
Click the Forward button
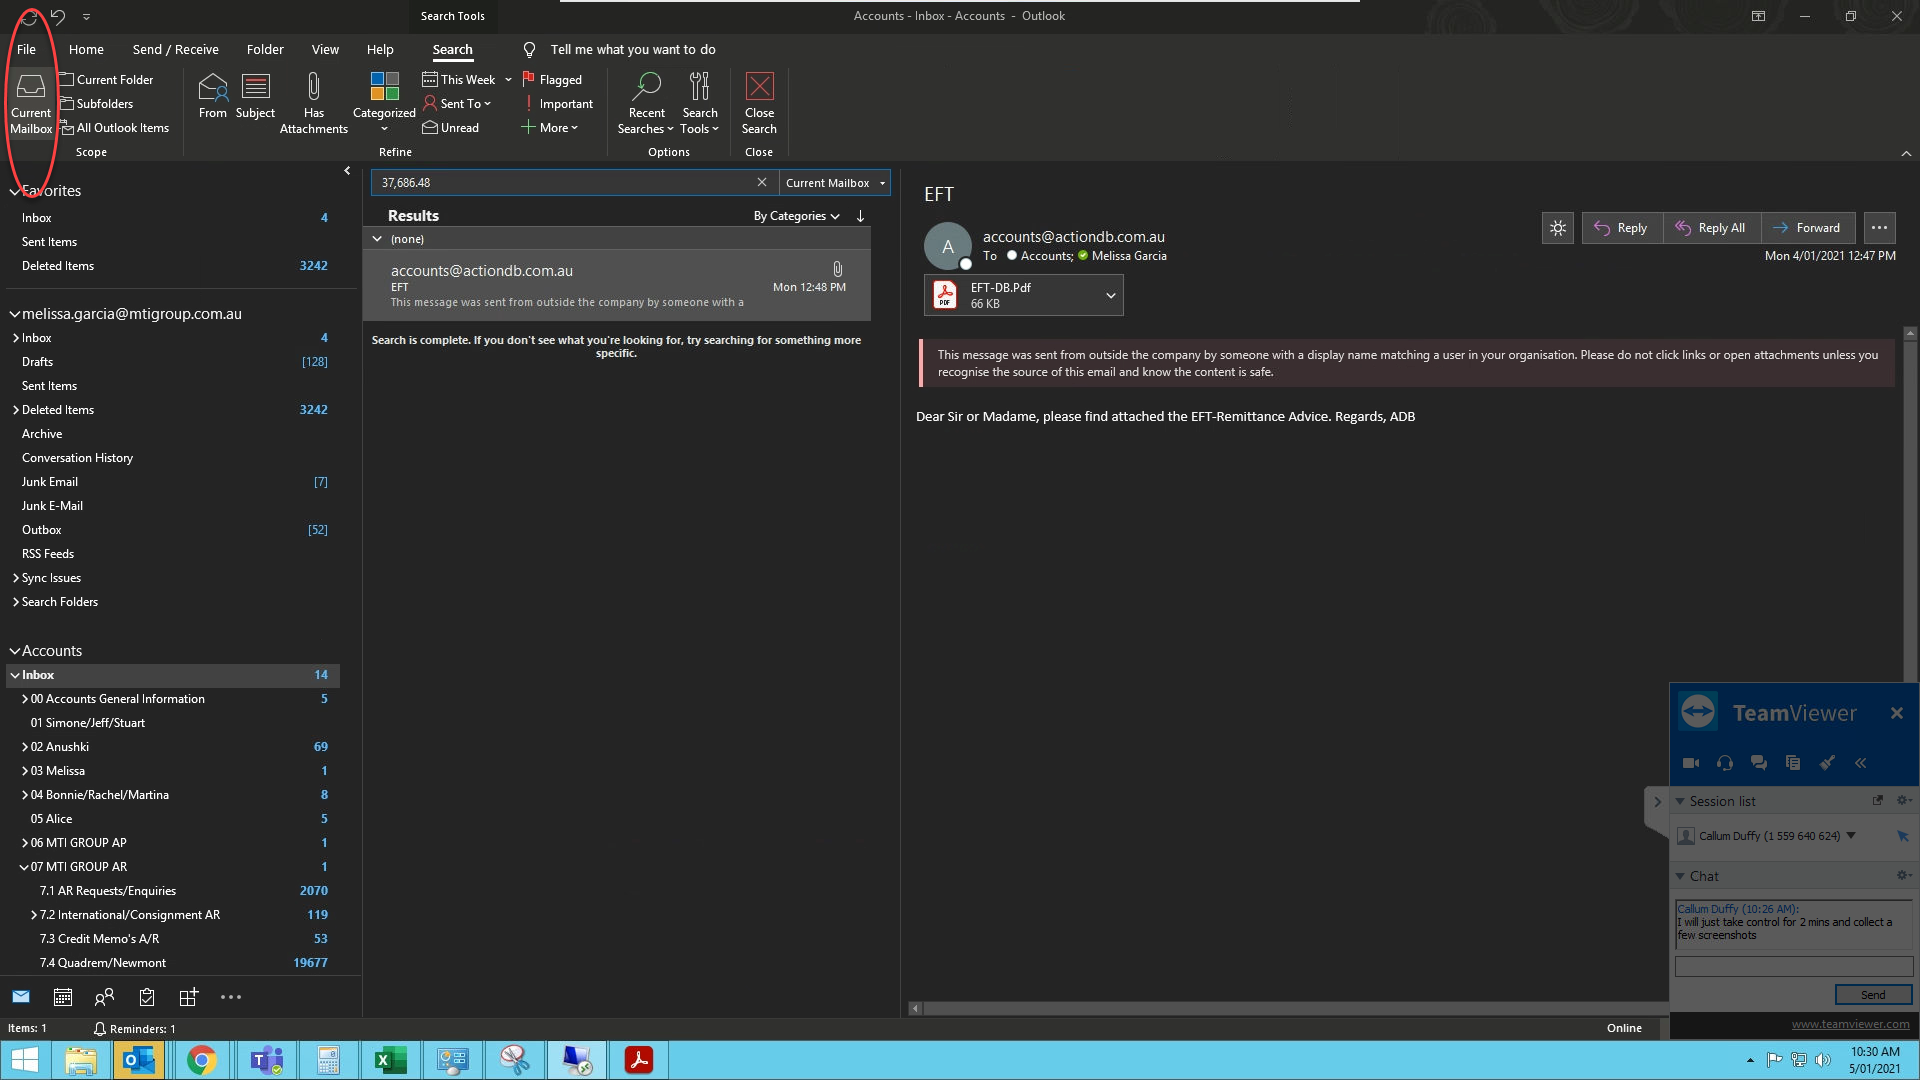[1807, 228]
